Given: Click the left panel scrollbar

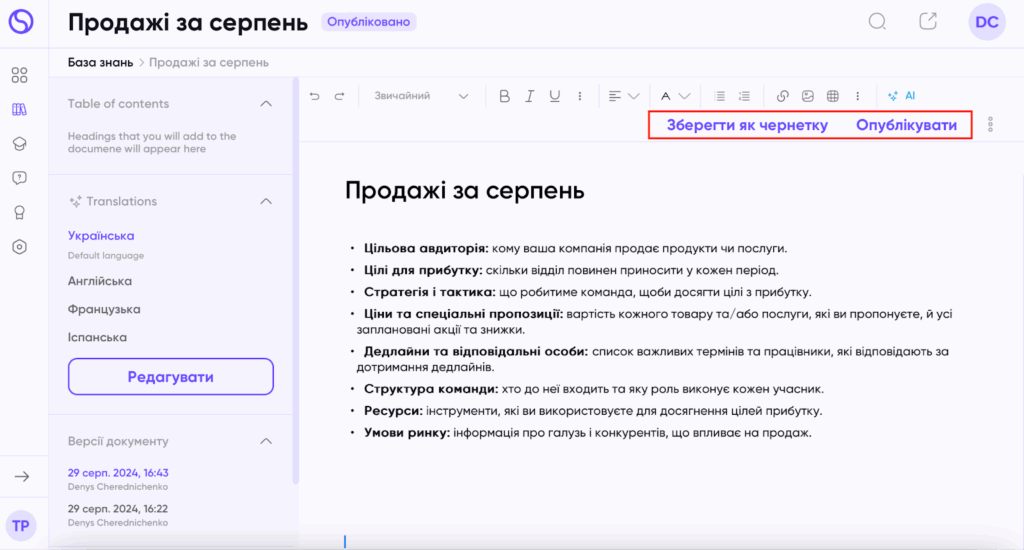Looking at the screenshot, I should [296, 281].
